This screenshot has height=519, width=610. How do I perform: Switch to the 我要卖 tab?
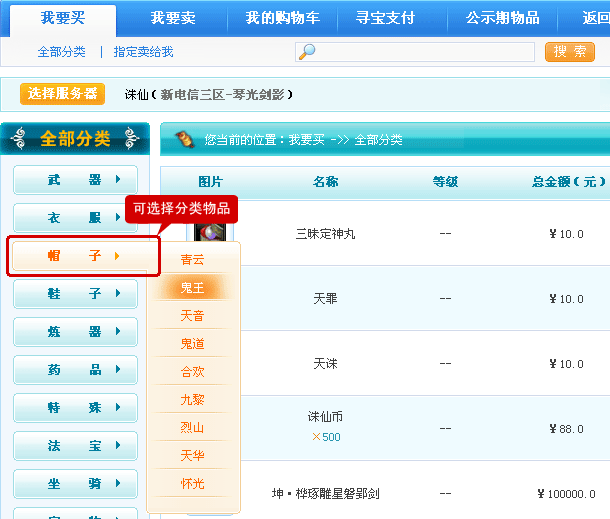click(172, 18)
